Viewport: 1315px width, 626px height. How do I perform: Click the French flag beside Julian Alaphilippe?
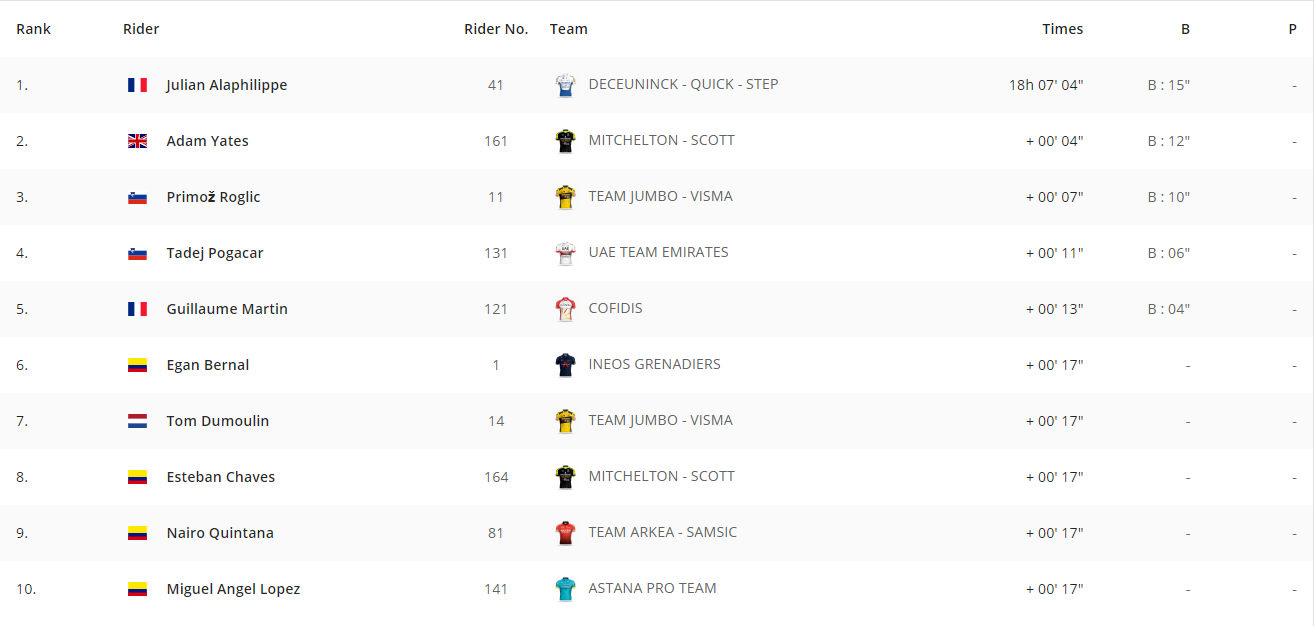click(x=138, y=85)
